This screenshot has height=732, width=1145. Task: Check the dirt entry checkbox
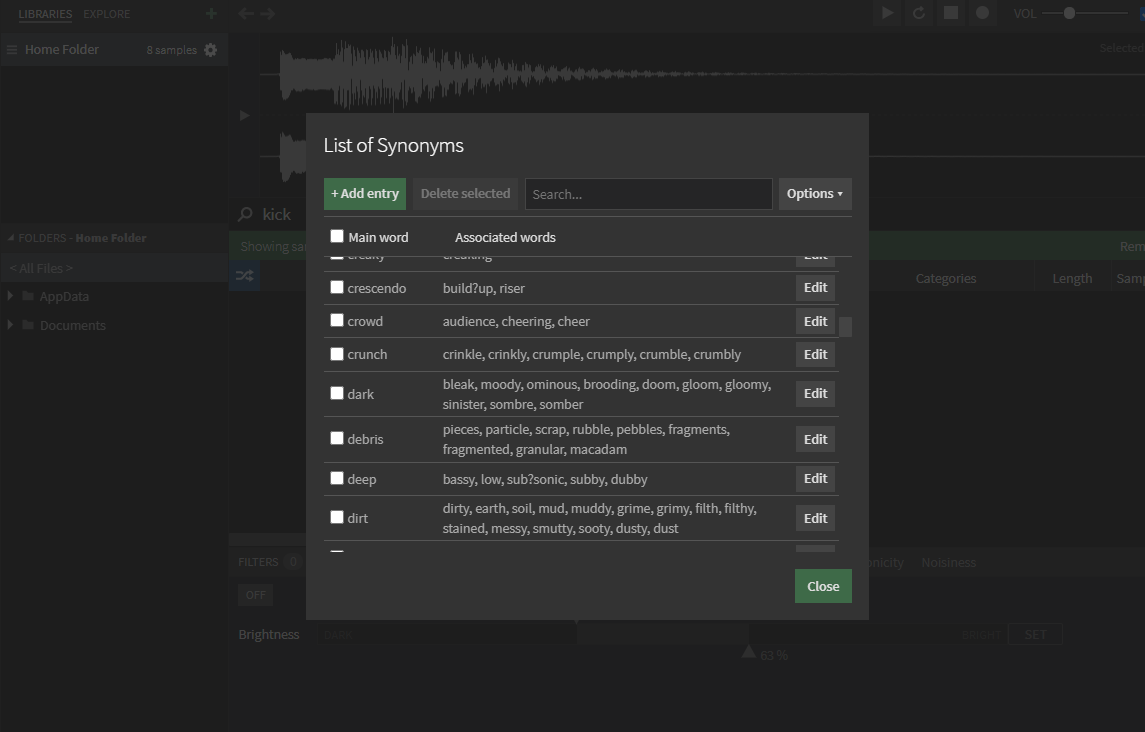tap(337, 517)
